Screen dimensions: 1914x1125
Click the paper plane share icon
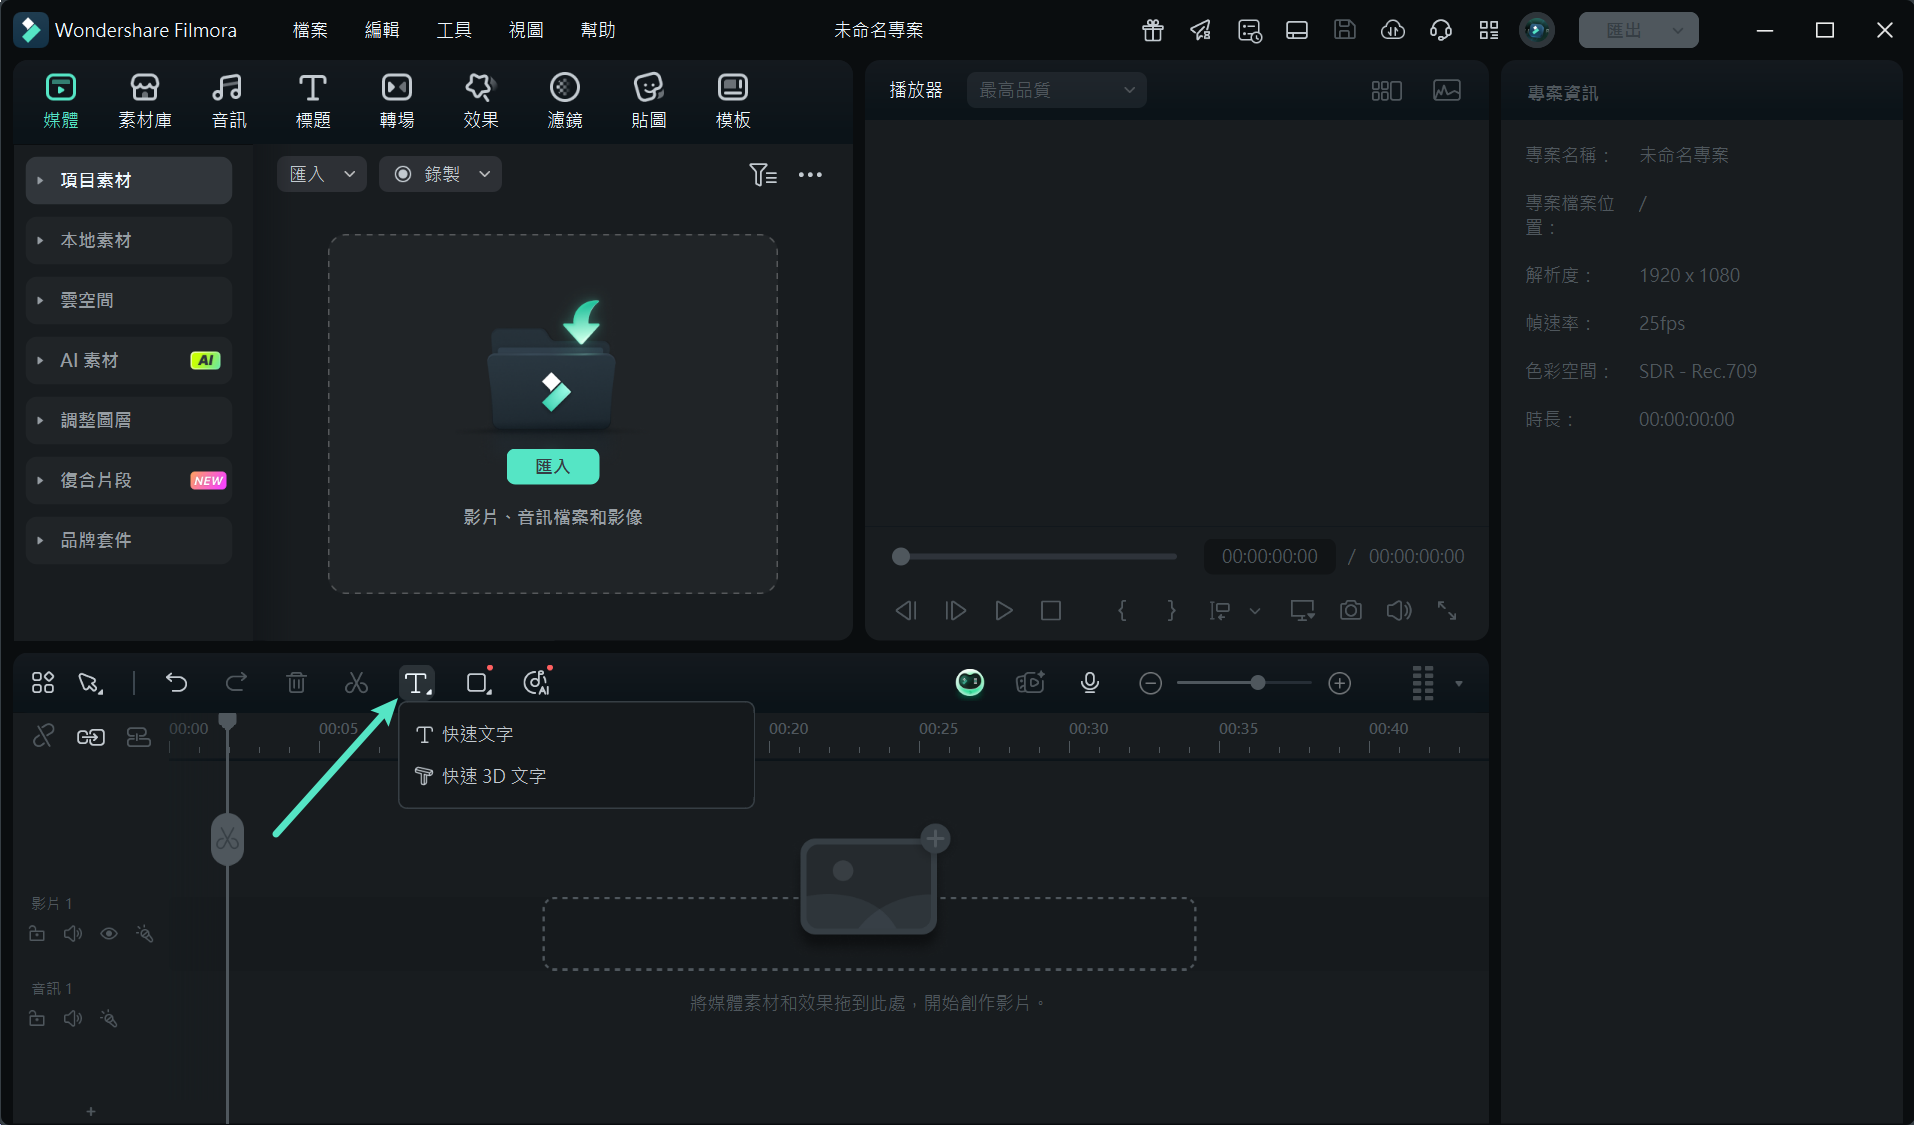click(x=1201, y=30)
